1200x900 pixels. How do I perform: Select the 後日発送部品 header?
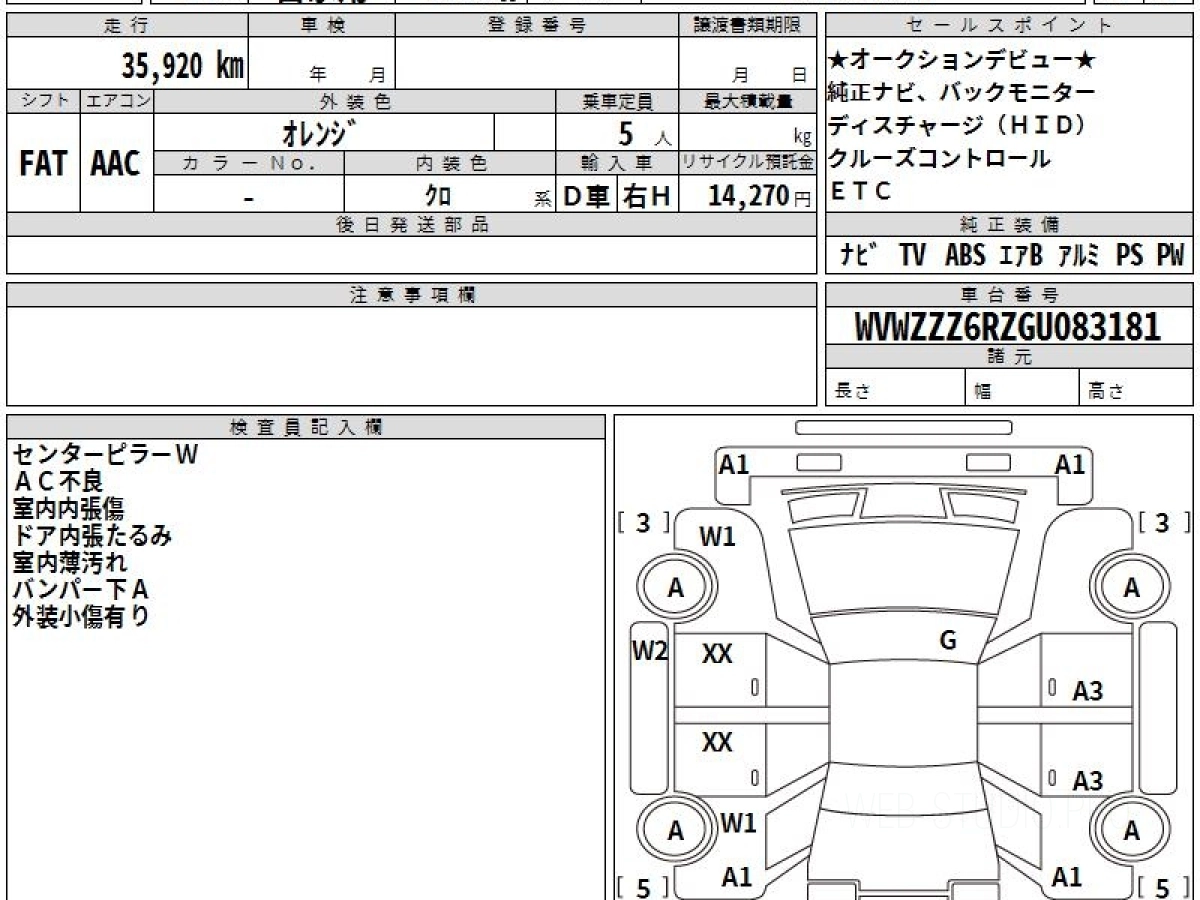coord(412,225)
